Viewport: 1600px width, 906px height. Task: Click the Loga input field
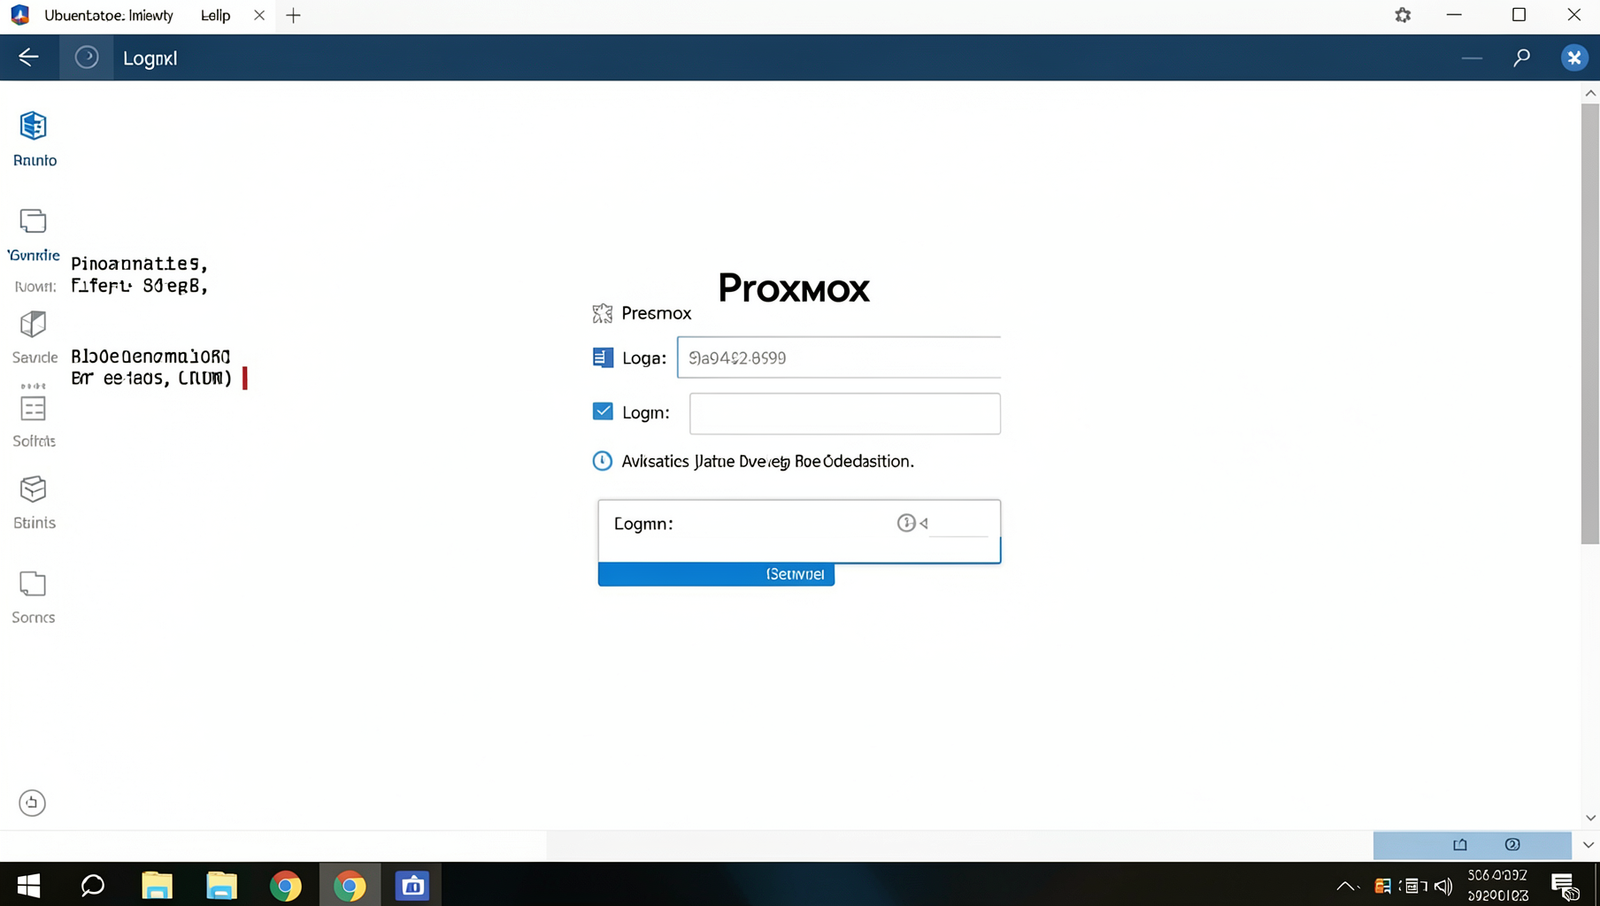839,358
